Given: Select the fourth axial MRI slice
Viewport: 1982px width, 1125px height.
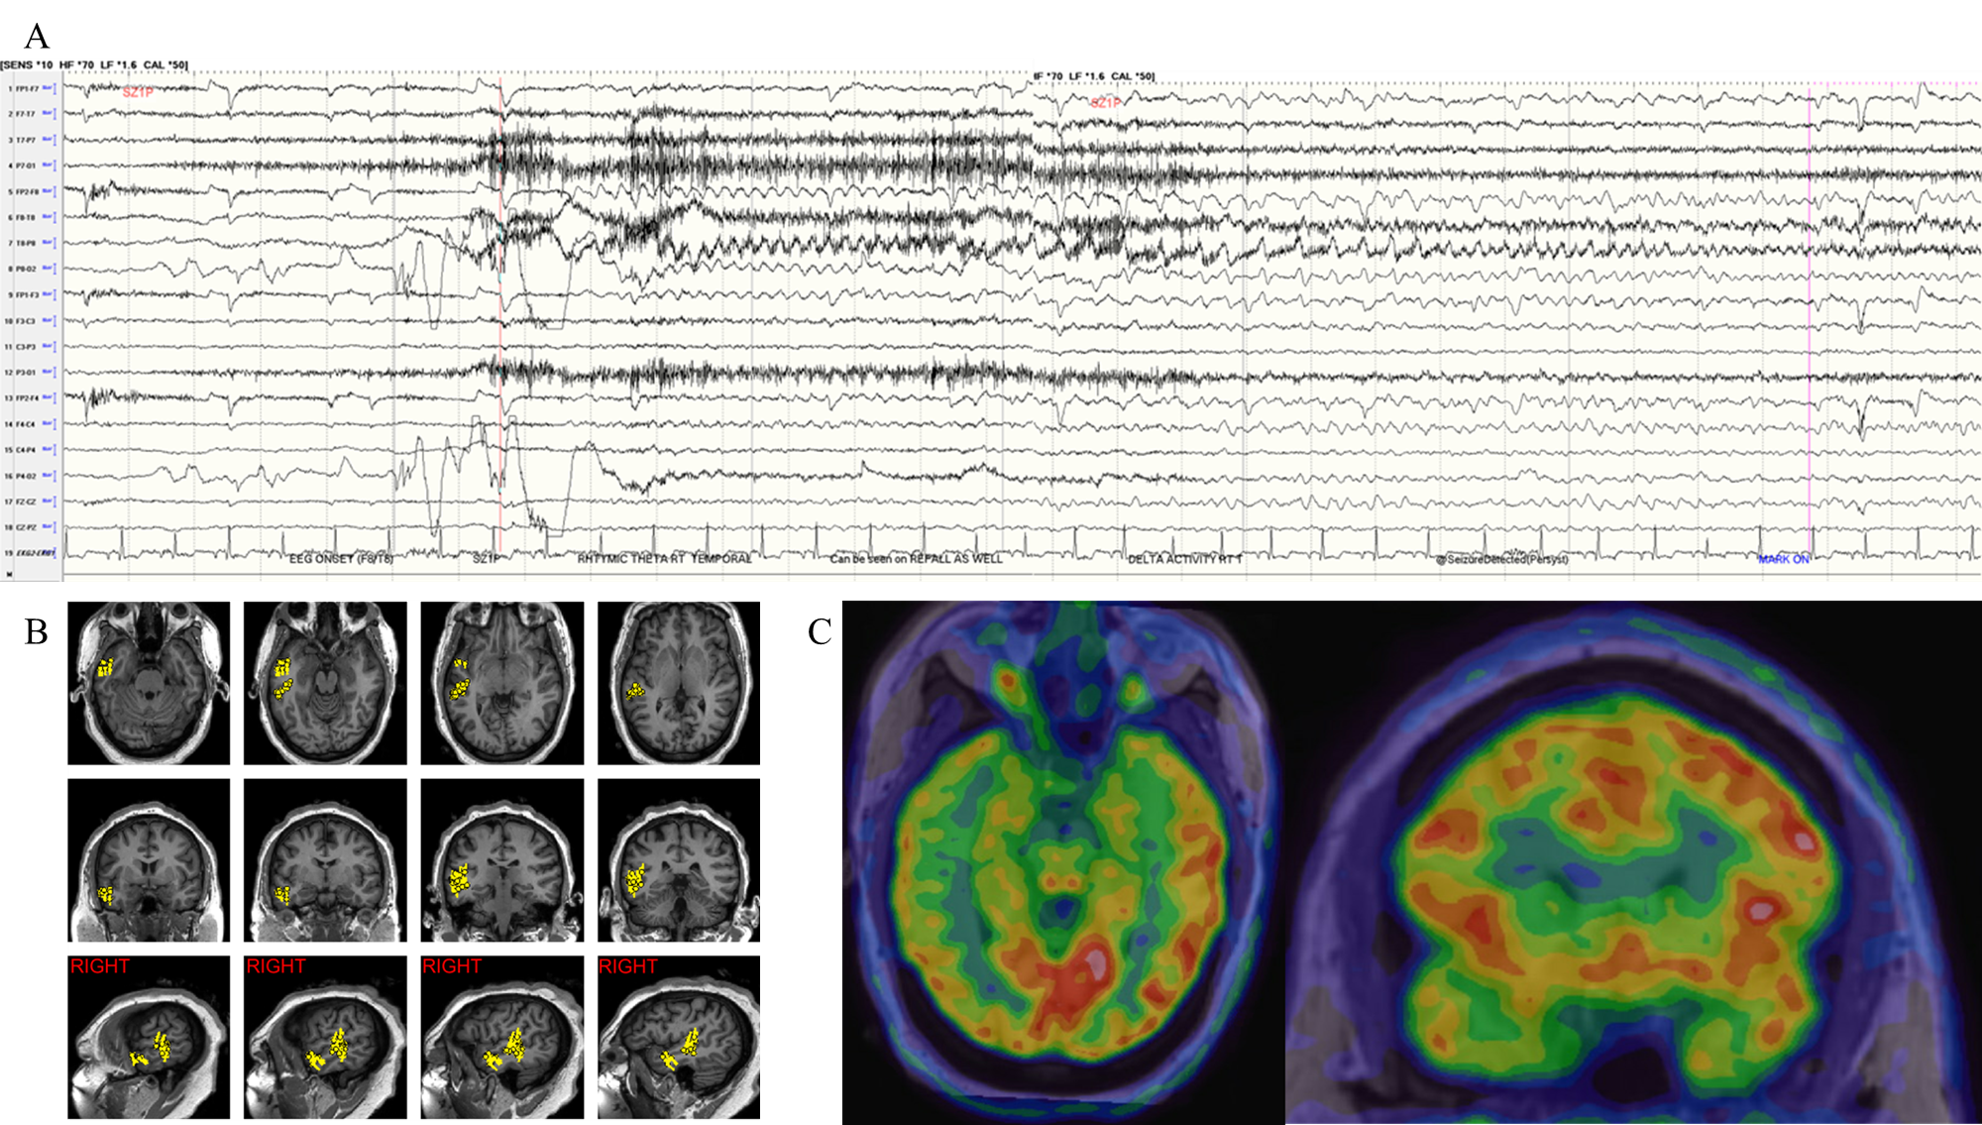Looking at the screenshot, I should pyautogui.click(x=678, y=684).
